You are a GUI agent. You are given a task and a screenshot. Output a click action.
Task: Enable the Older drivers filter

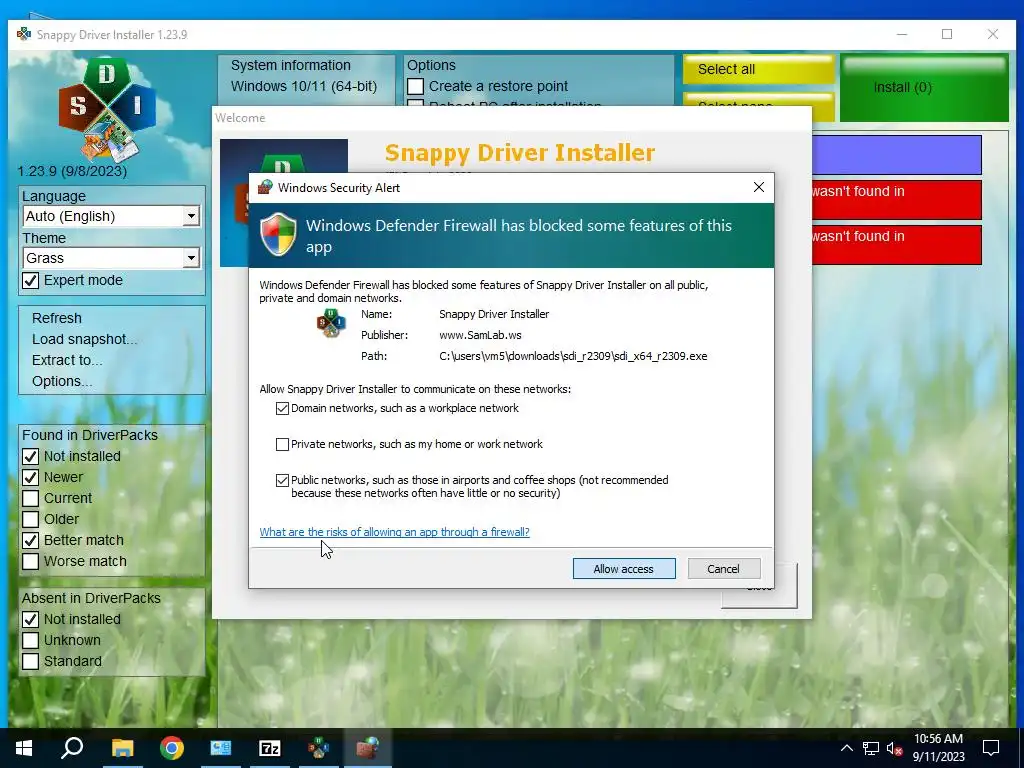[x=30, y=519]
